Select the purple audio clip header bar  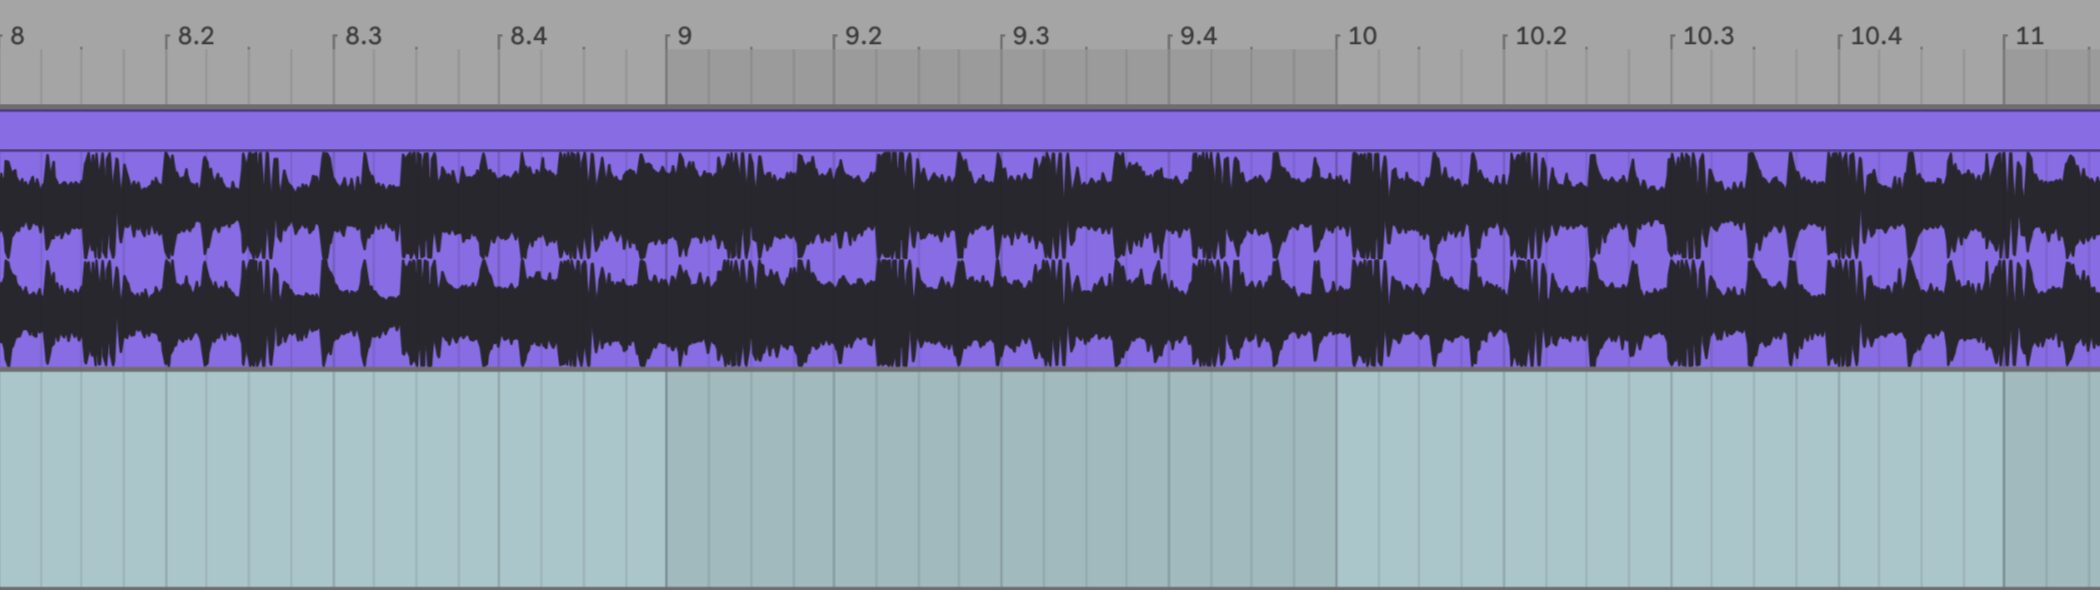(1050, 130)
